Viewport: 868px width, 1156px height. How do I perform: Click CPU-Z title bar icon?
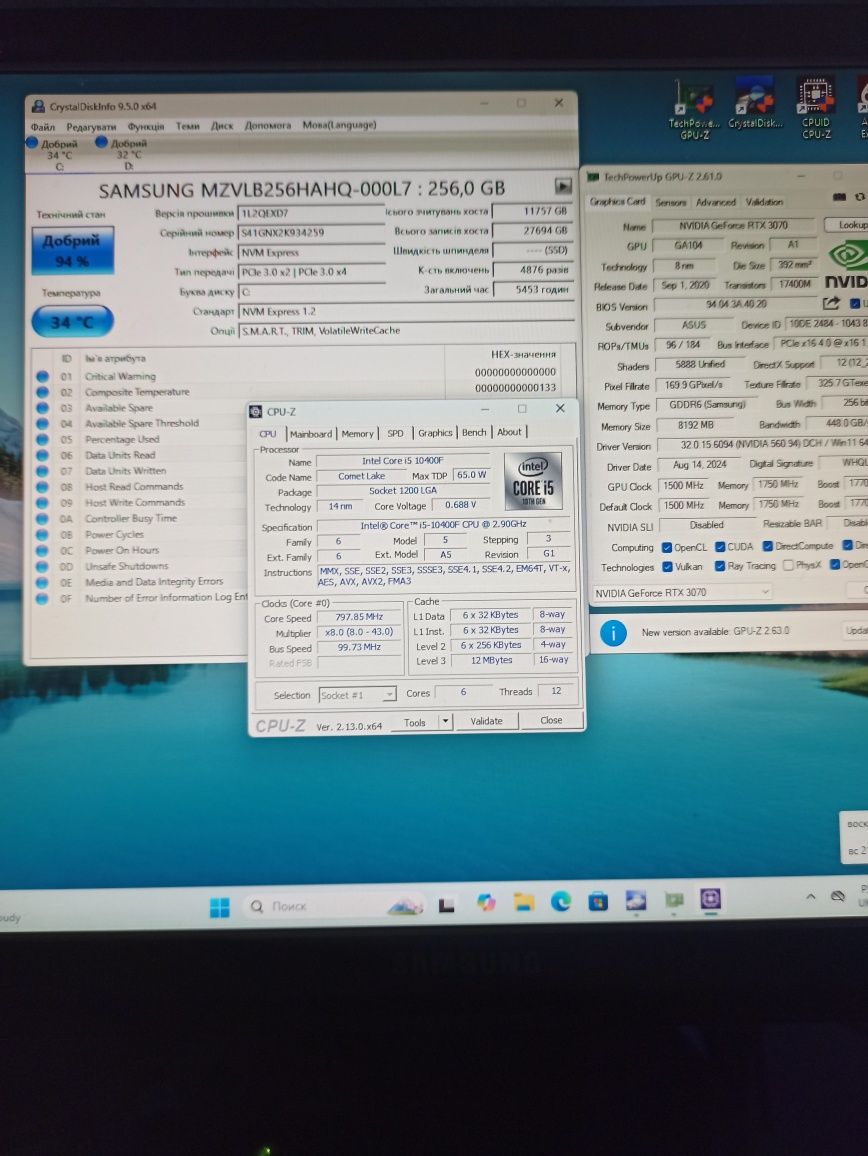pyautogui.click(x=256, y=411)
